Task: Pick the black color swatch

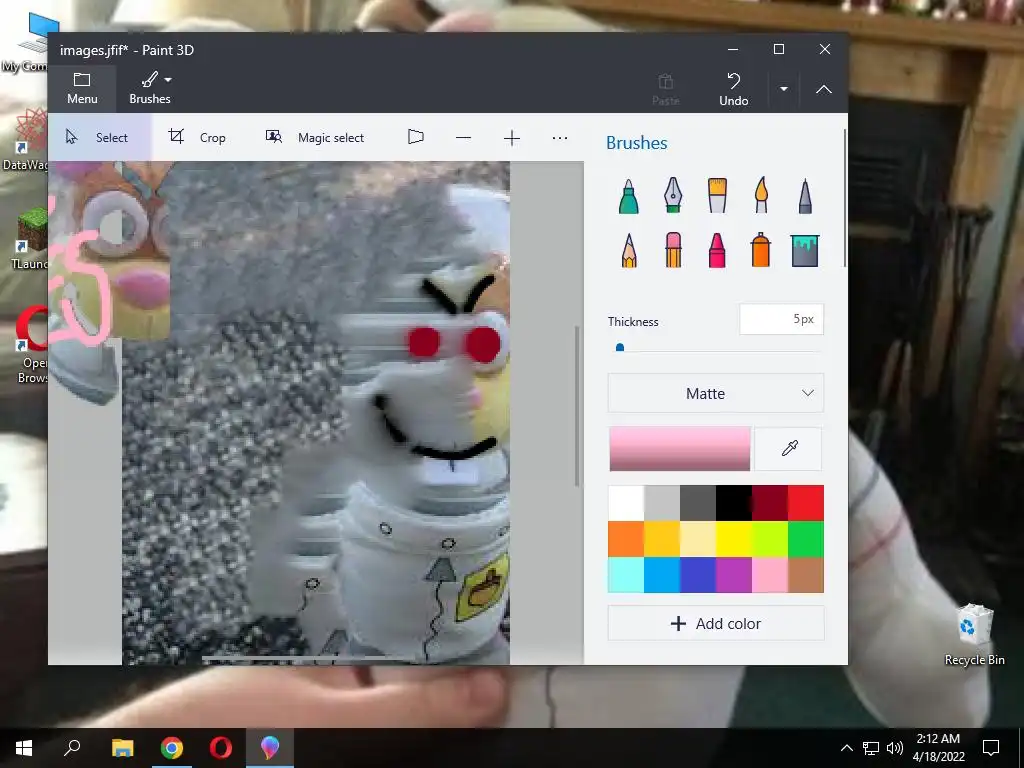Action: tap(733, 503)
